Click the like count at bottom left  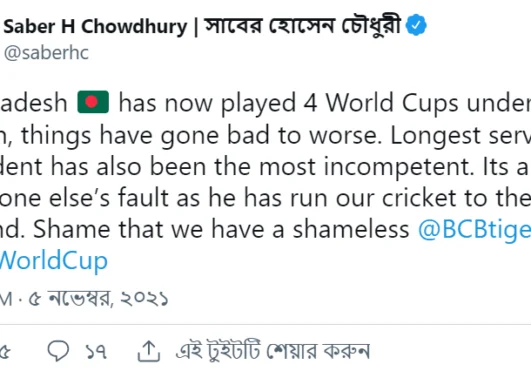click(5, 352)
